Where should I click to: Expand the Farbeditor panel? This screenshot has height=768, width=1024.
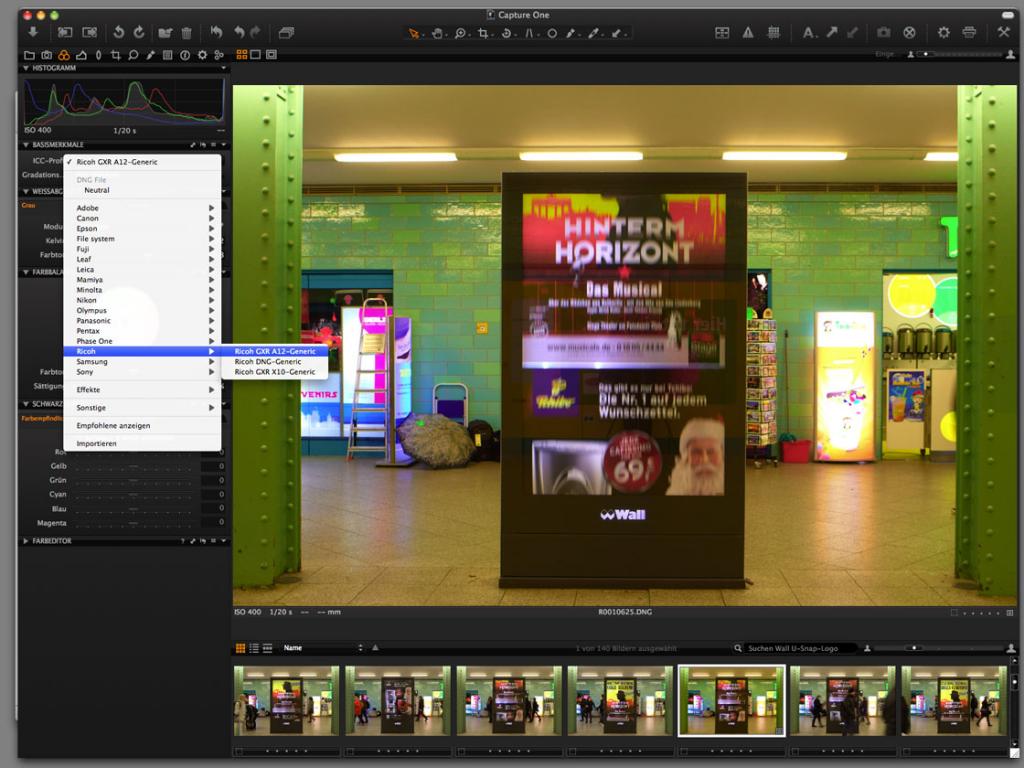coord(26,541)
